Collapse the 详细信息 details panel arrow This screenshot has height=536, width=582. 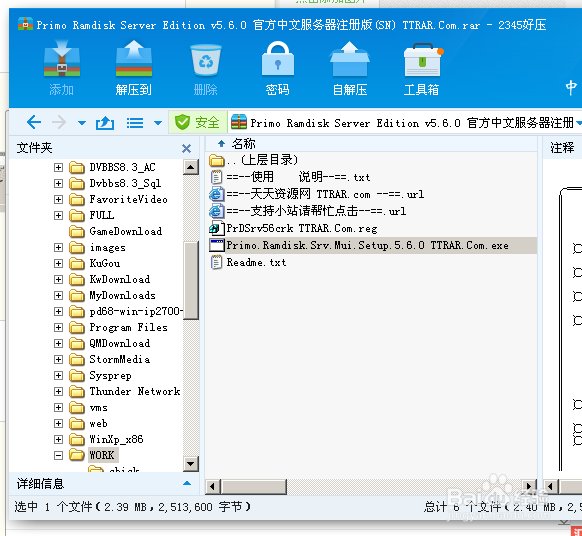[187, 483]
